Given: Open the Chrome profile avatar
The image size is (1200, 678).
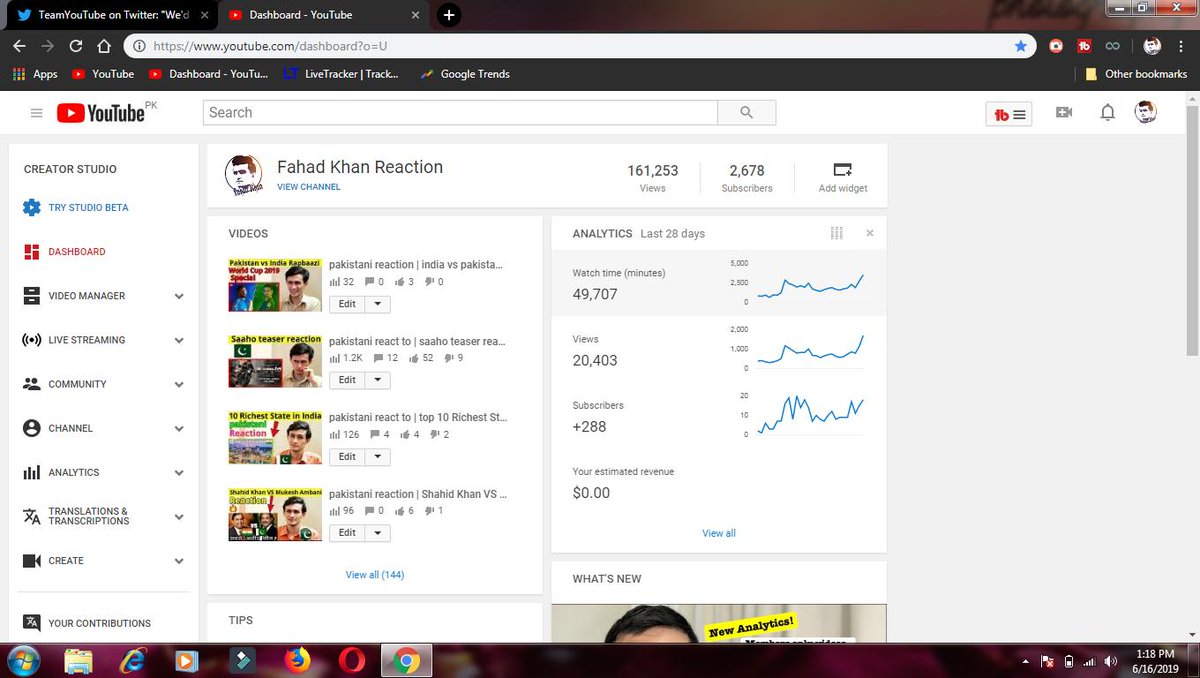Looking at the screenshot, I should [1152, 46].
